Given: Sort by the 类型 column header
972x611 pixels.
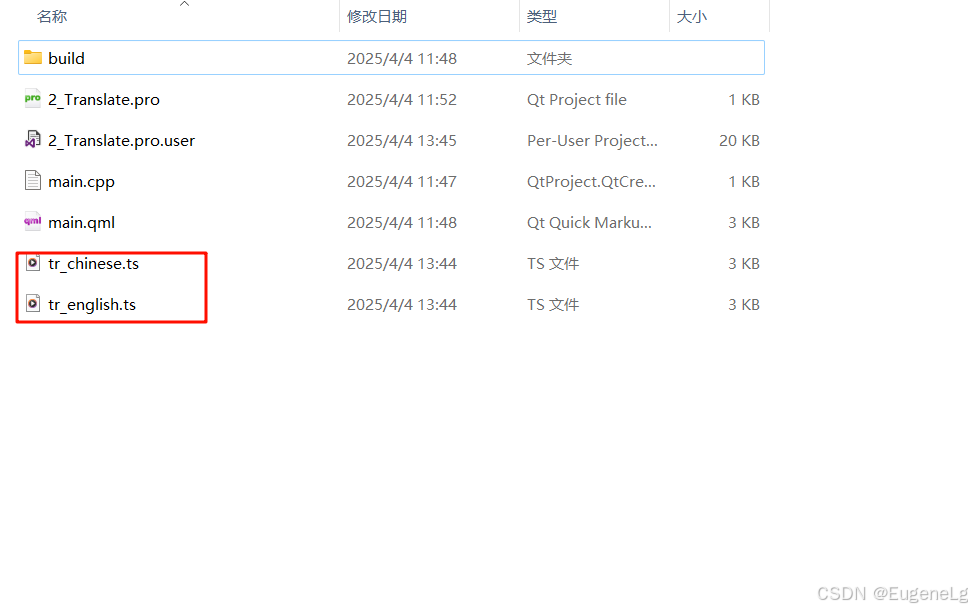Looking at the screenshot, I should (x=542, y=17).
